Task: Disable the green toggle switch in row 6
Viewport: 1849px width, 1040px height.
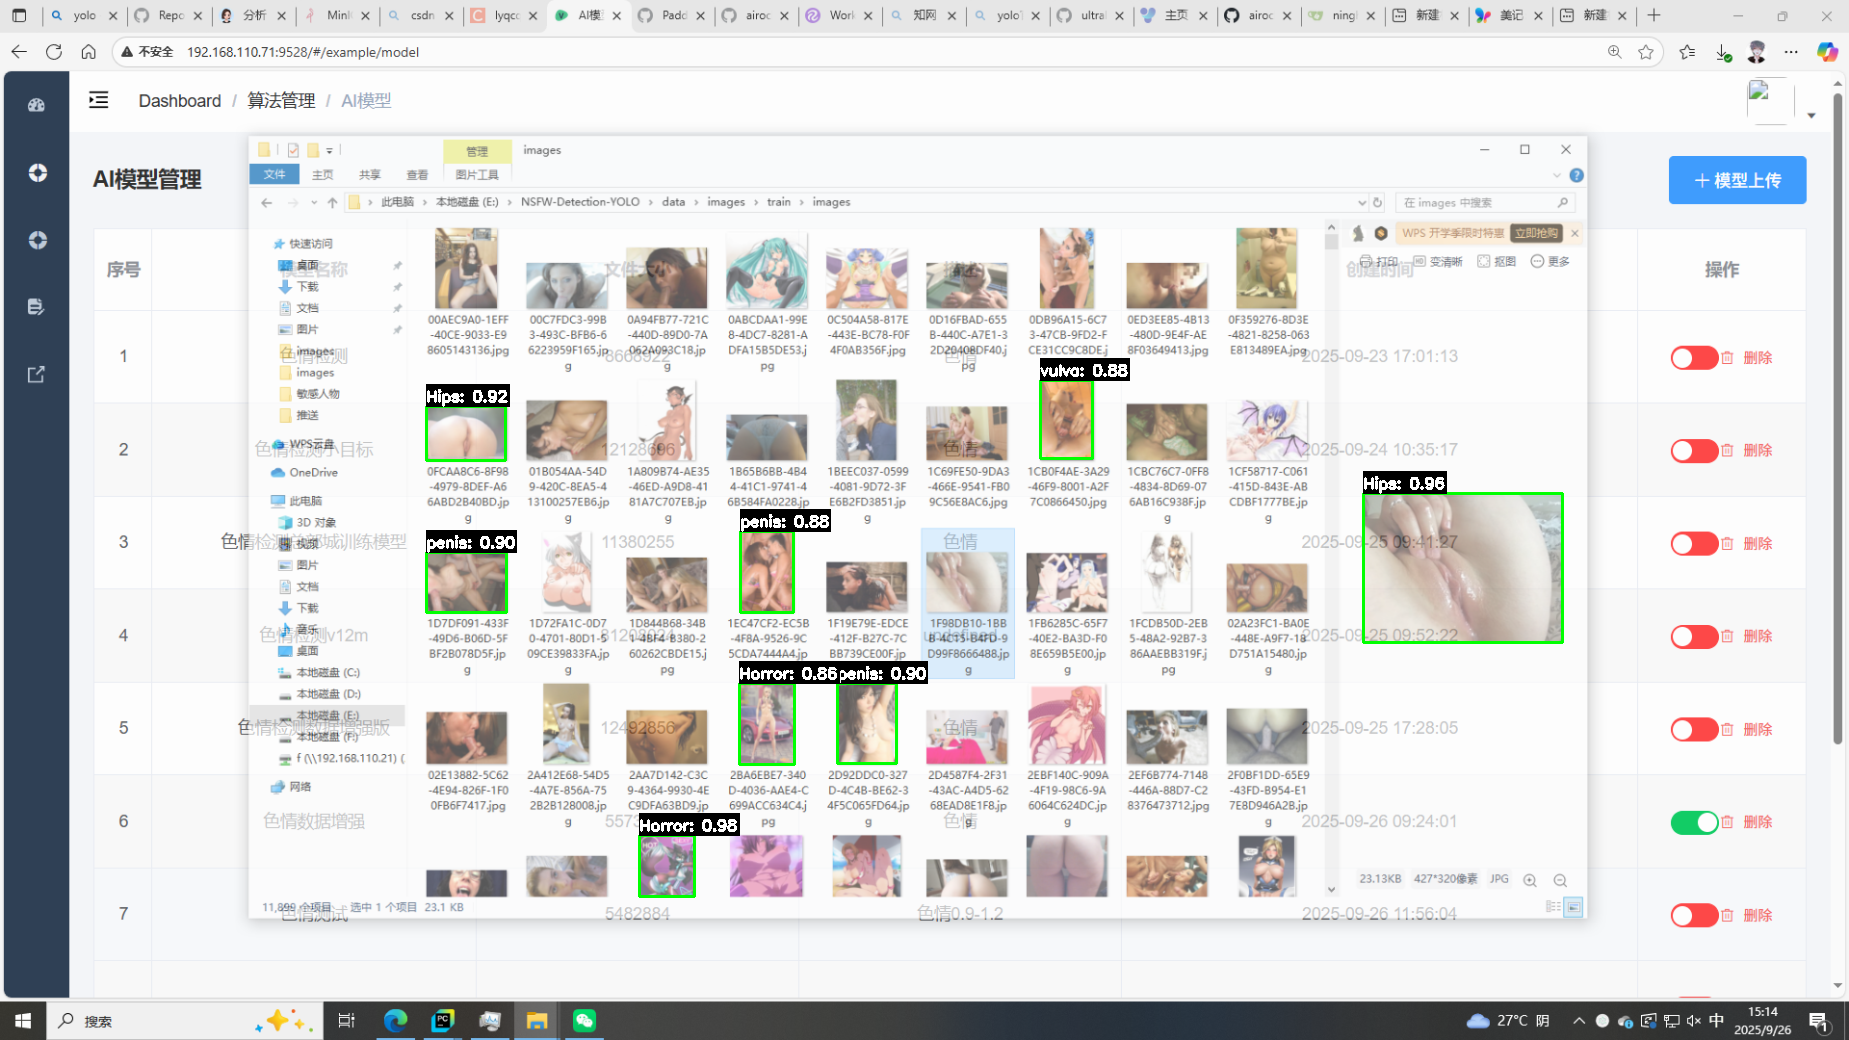Action: point(1693,822)
